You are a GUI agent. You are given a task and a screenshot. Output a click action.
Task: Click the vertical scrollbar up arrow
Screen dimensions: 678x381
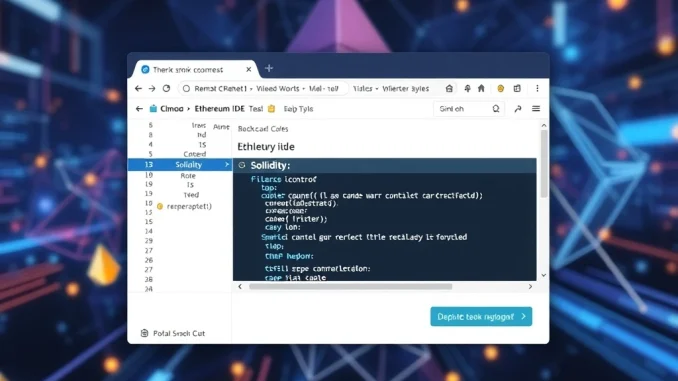point(544,125)
